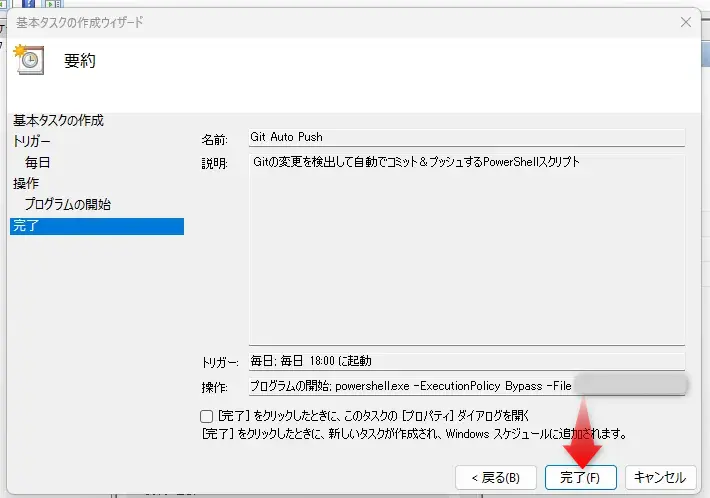Jump to the トリガー step in sidebar

click(x=31, y=142)
